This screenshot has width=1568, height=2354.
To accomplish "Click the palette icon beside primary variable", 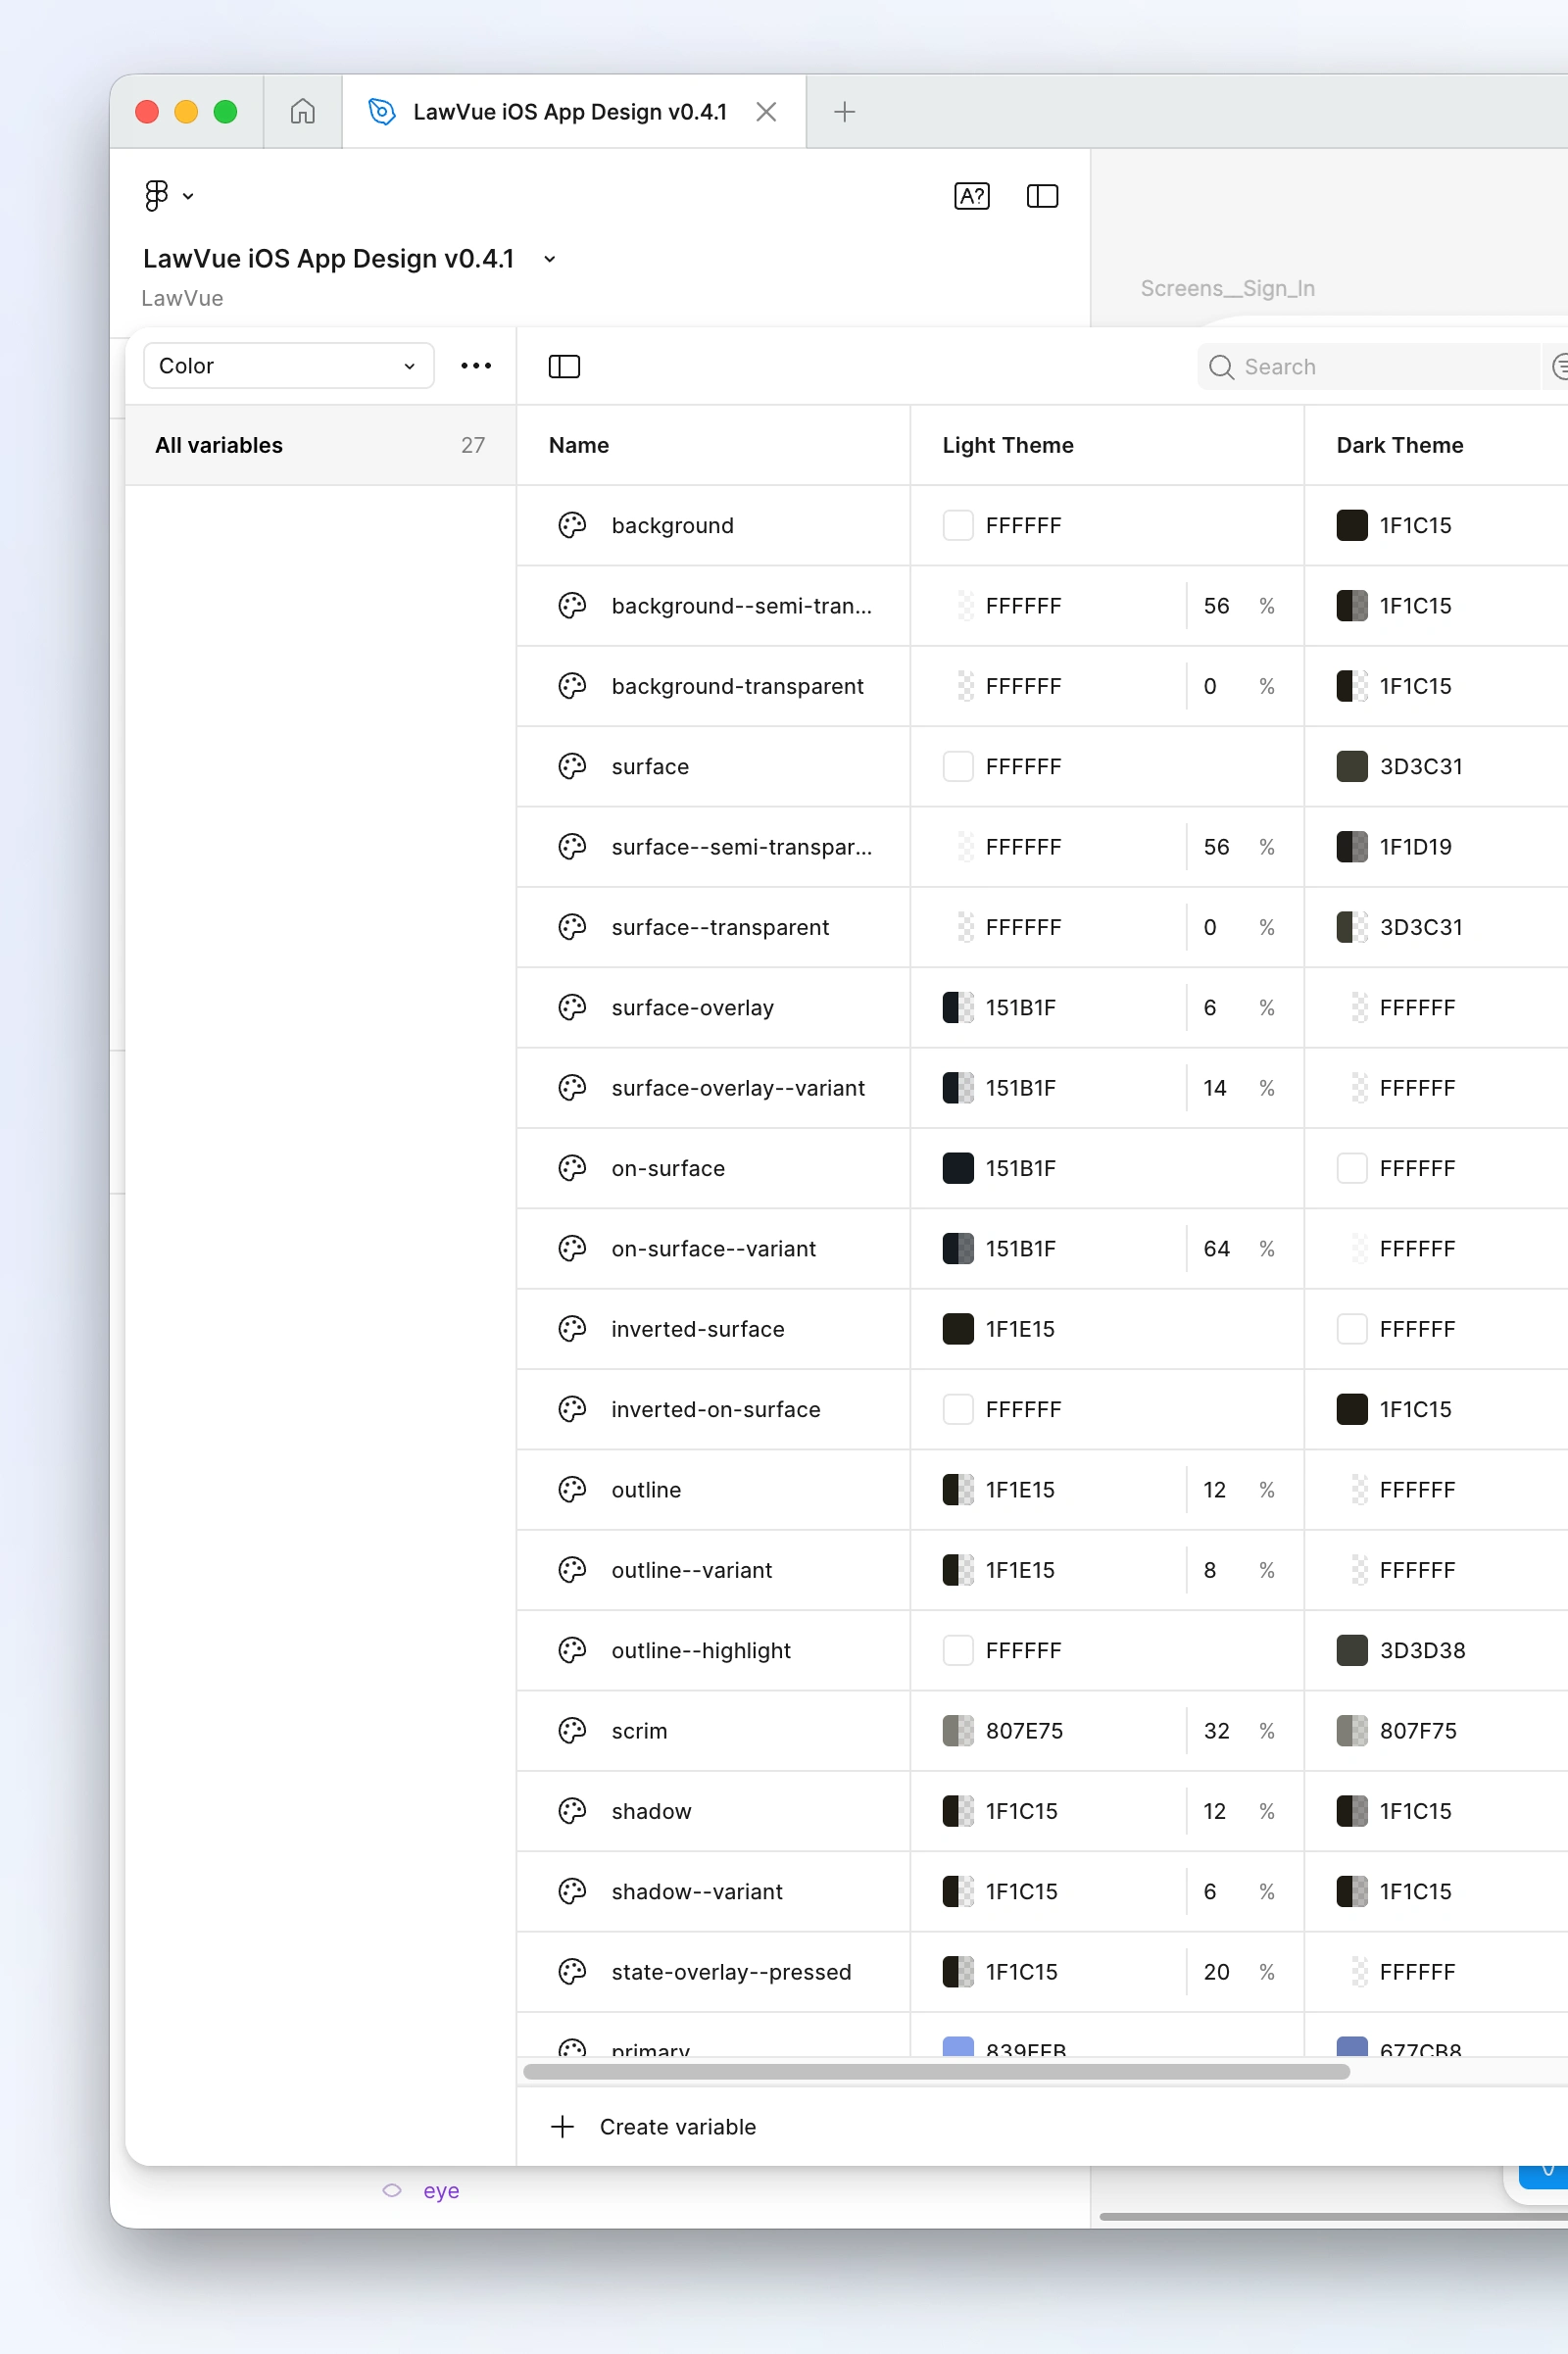I will click(571, 2045).
